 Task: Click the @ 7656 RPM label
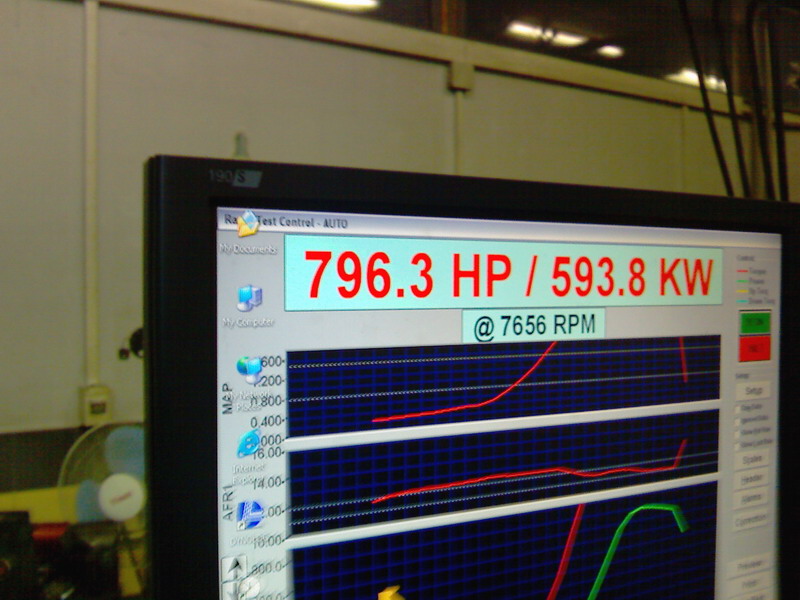[534, 327]
